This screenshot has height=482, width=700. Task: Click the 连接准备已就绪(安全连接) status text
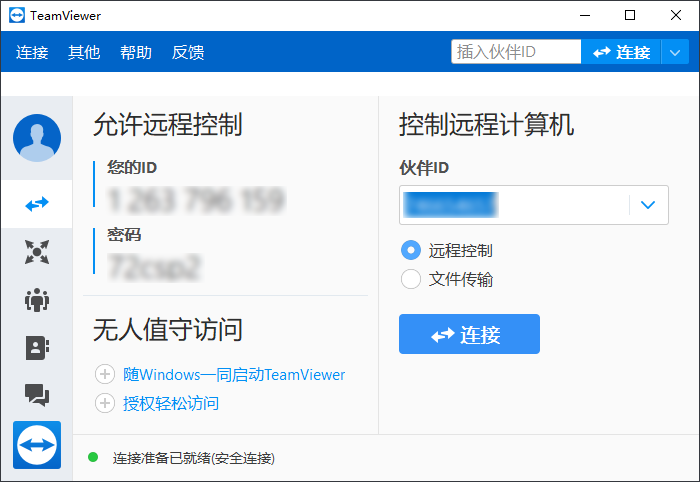[x=194, y=458]
